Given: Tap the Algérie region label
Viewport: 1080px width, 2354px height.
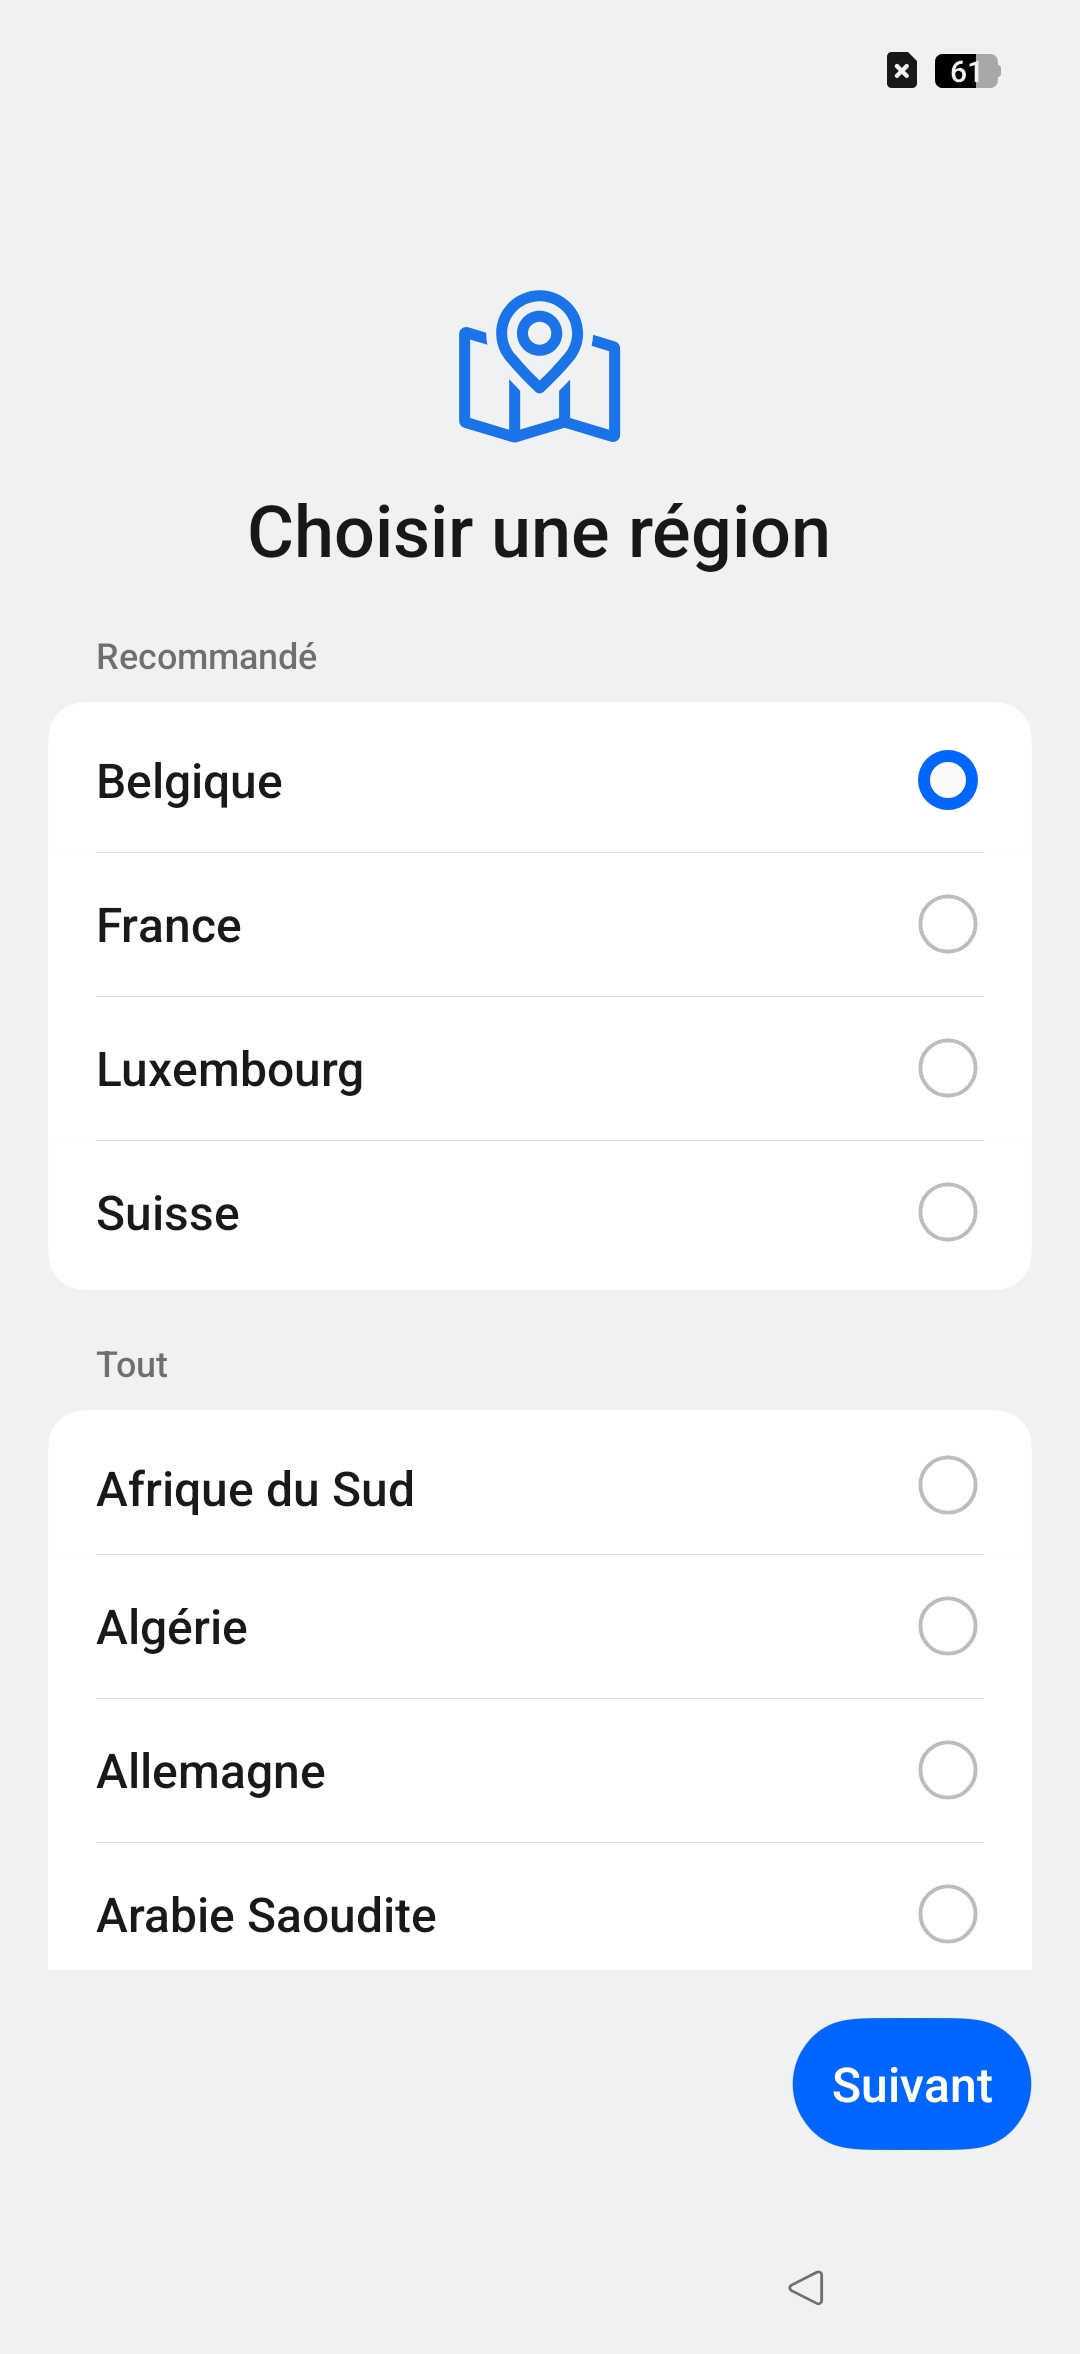Looking at the screenshot, I should click(x=172, y=1628).
